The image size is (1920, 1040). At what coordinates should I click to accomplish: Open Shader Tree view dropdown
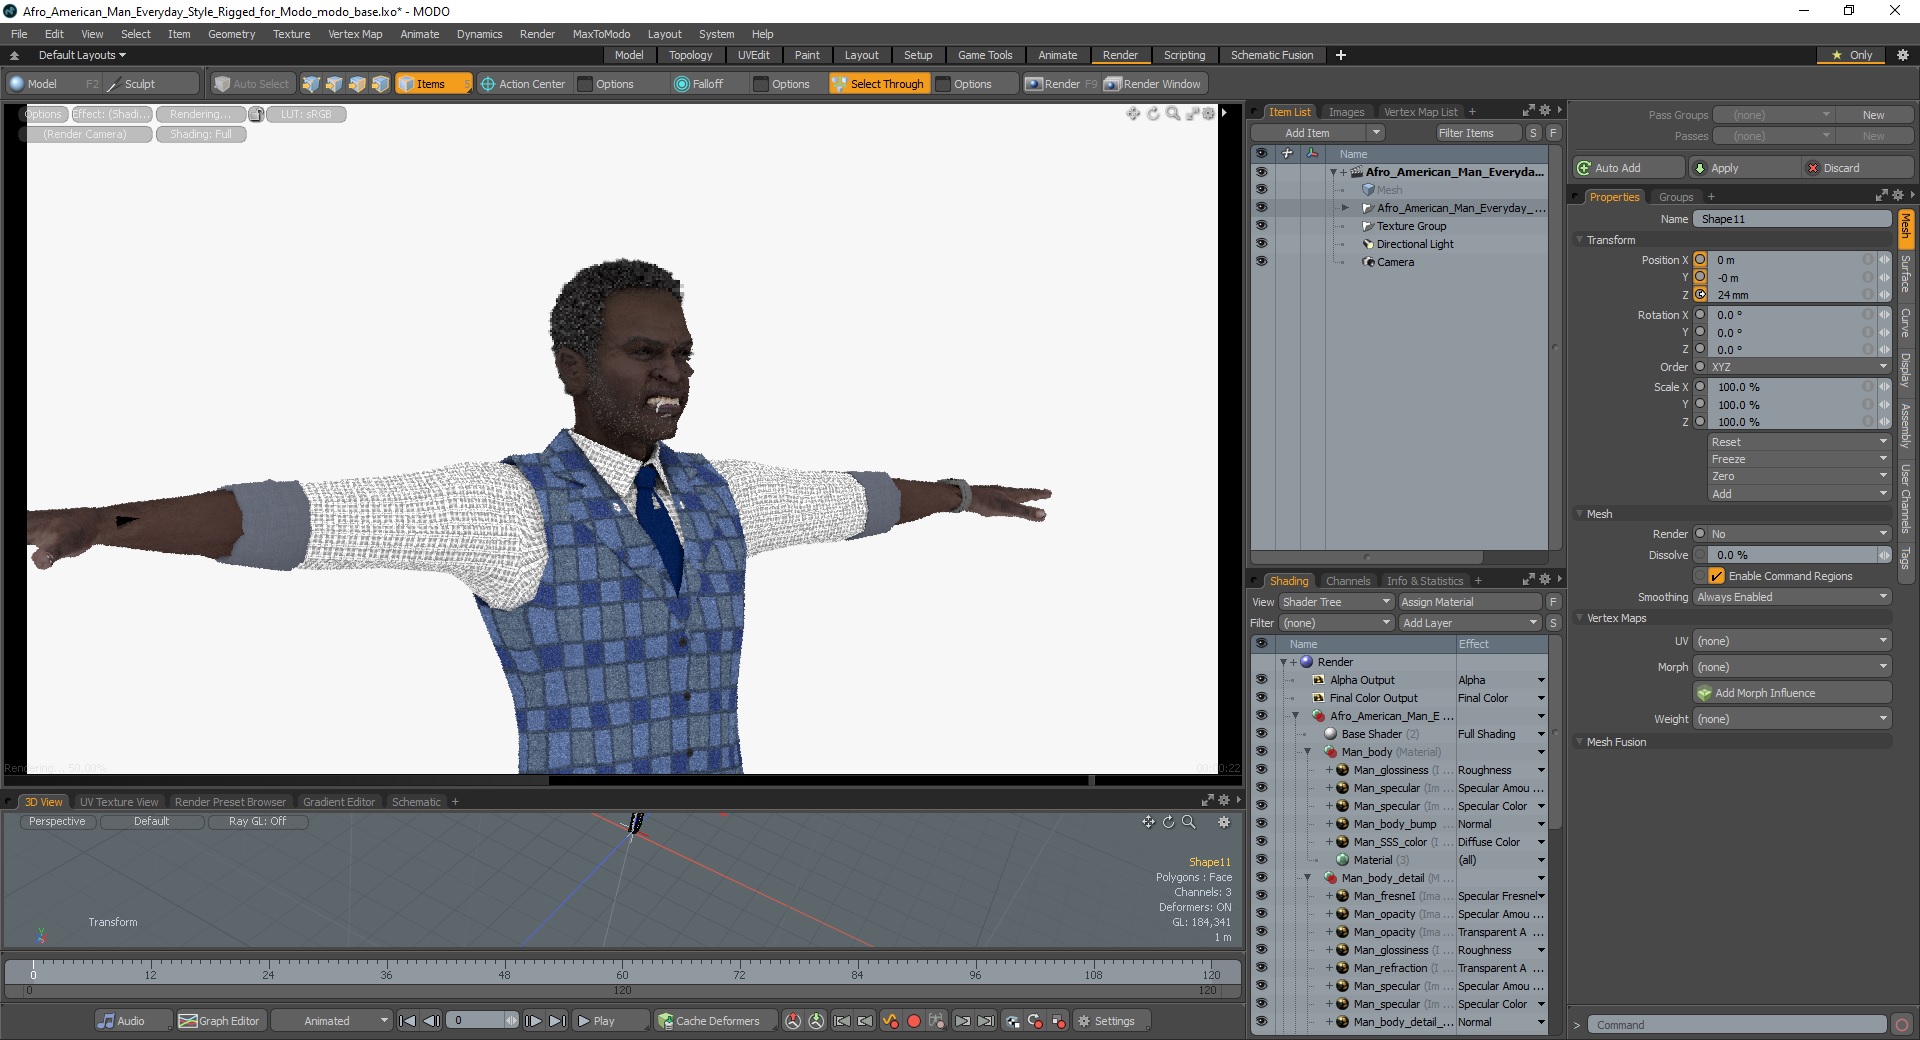(x=1336, y=602)
